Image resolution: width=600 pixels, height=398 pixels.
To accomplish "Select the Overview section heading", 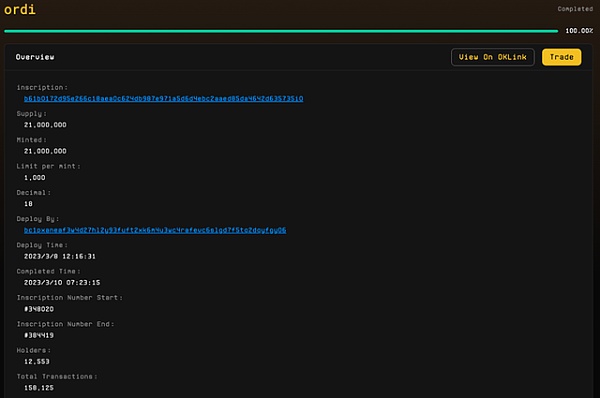I will pos(35,57).
